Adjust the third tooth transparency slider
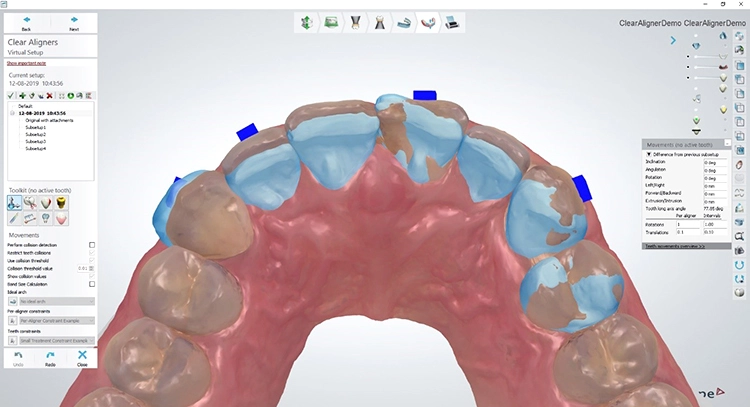The image size is (750, 407). (707, 77)
